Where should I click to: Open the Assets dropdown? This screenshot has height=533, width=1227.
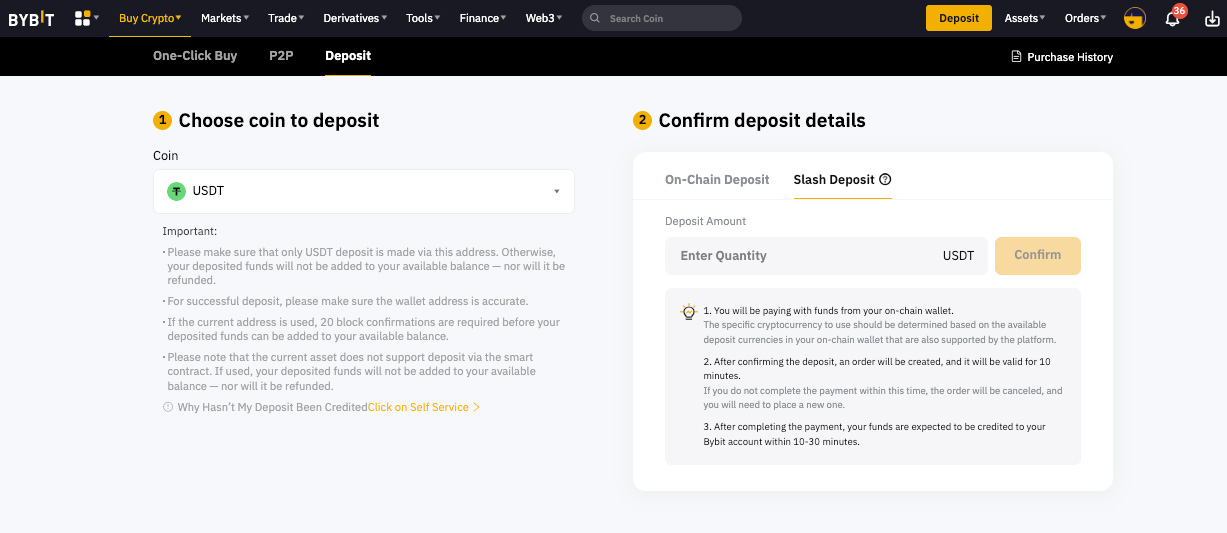click(1025, 18)
